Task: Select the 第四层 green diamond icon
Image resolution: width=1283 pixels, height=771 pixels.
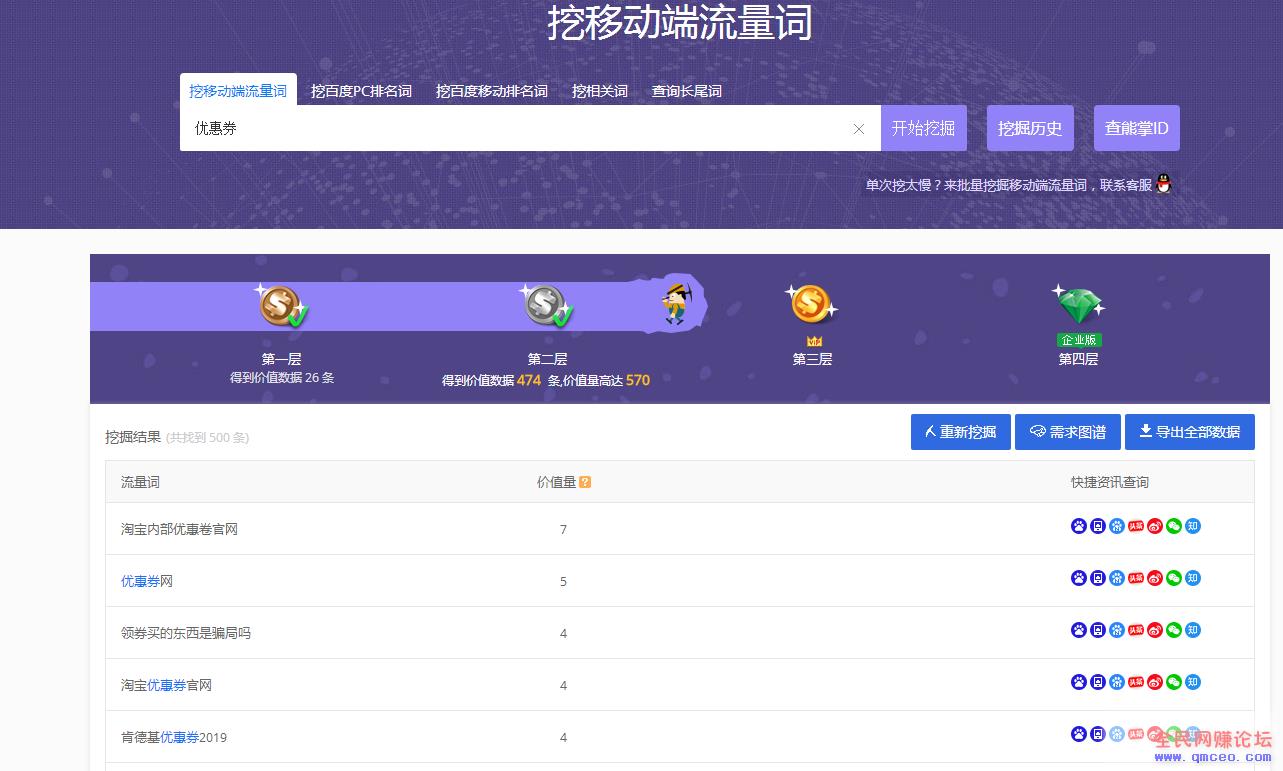Action: click(x=1078, y=304)
